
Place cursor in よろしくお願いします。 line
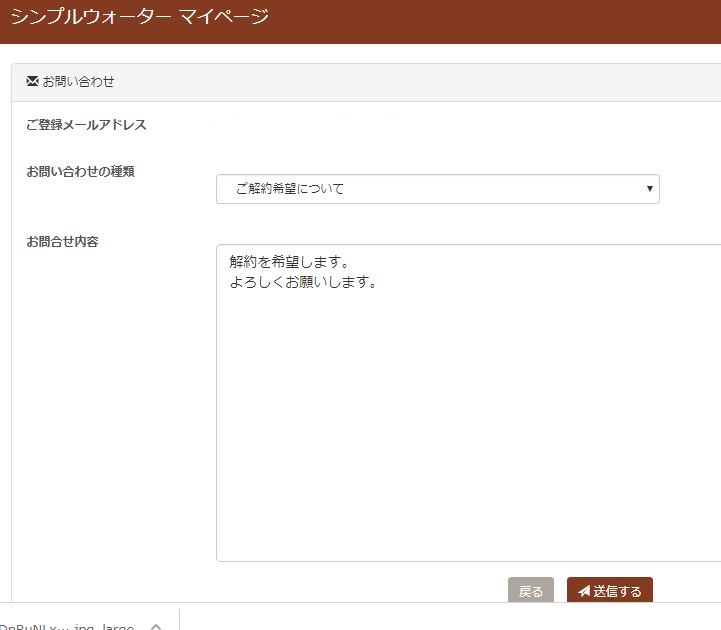click(302, 282)
